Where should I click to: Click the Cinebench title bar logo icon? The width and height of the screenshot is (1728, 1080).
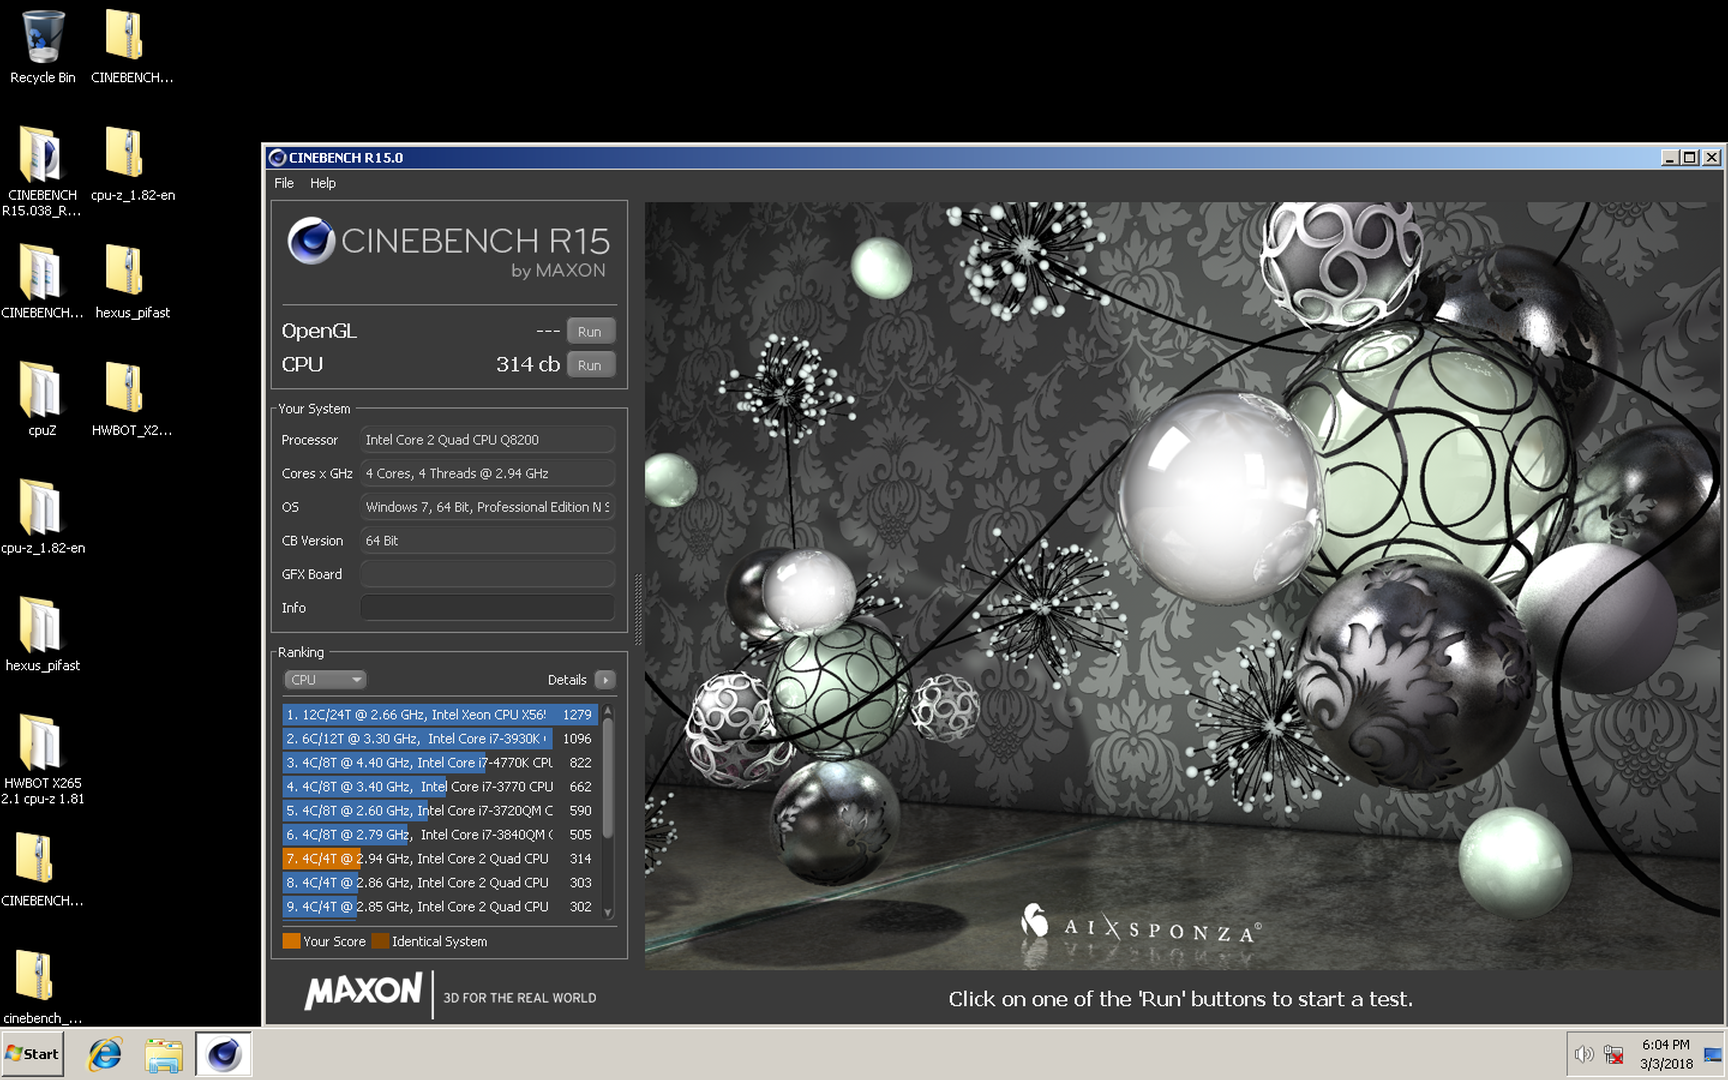point(277,157)
